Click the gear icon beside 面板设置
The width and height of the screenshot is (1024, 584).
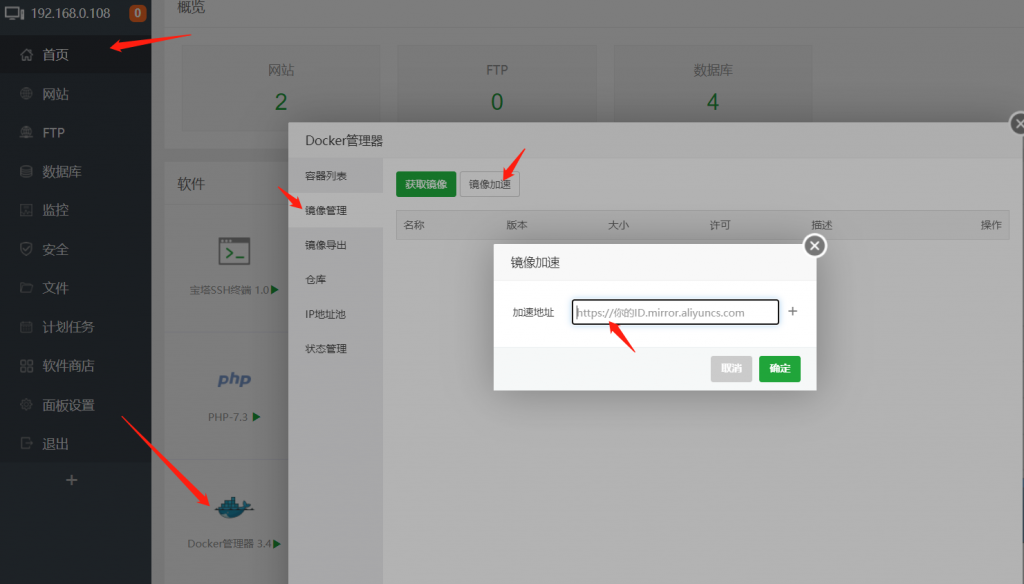(26, 405)
